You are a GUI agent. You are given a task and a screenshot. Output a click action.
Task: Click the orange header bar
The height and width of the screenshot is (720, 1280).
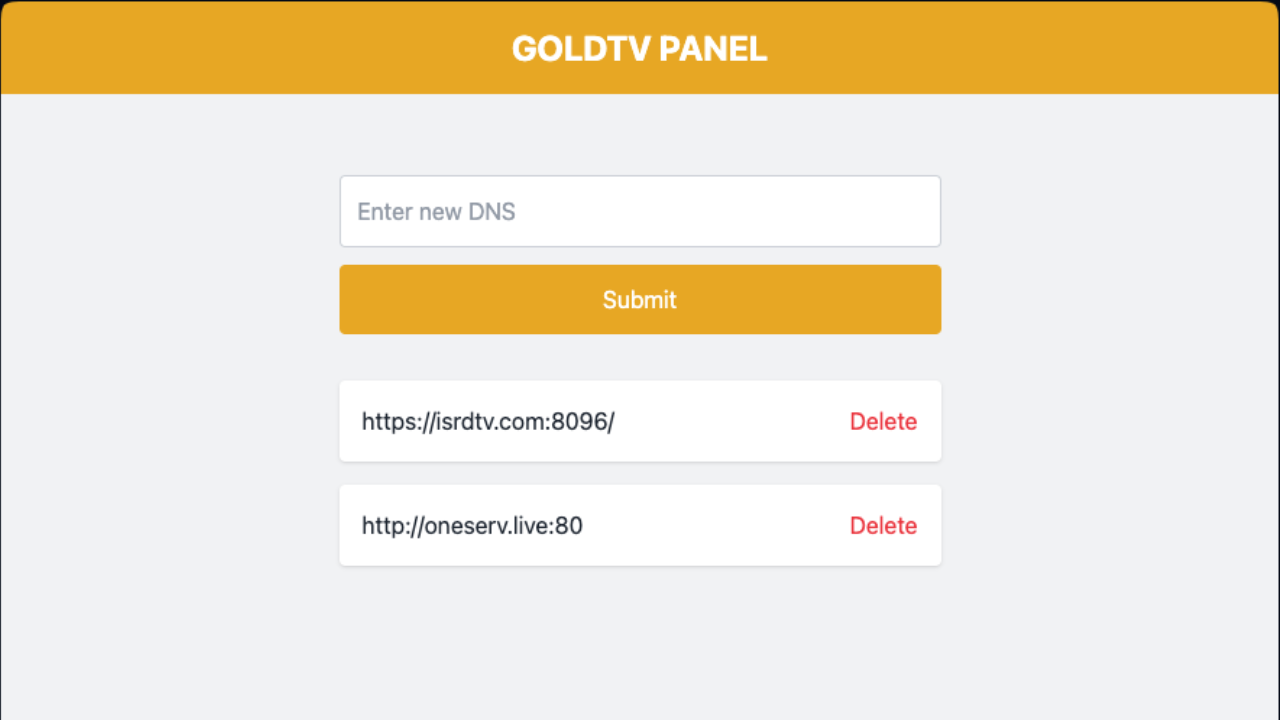[x=640, y=47]
